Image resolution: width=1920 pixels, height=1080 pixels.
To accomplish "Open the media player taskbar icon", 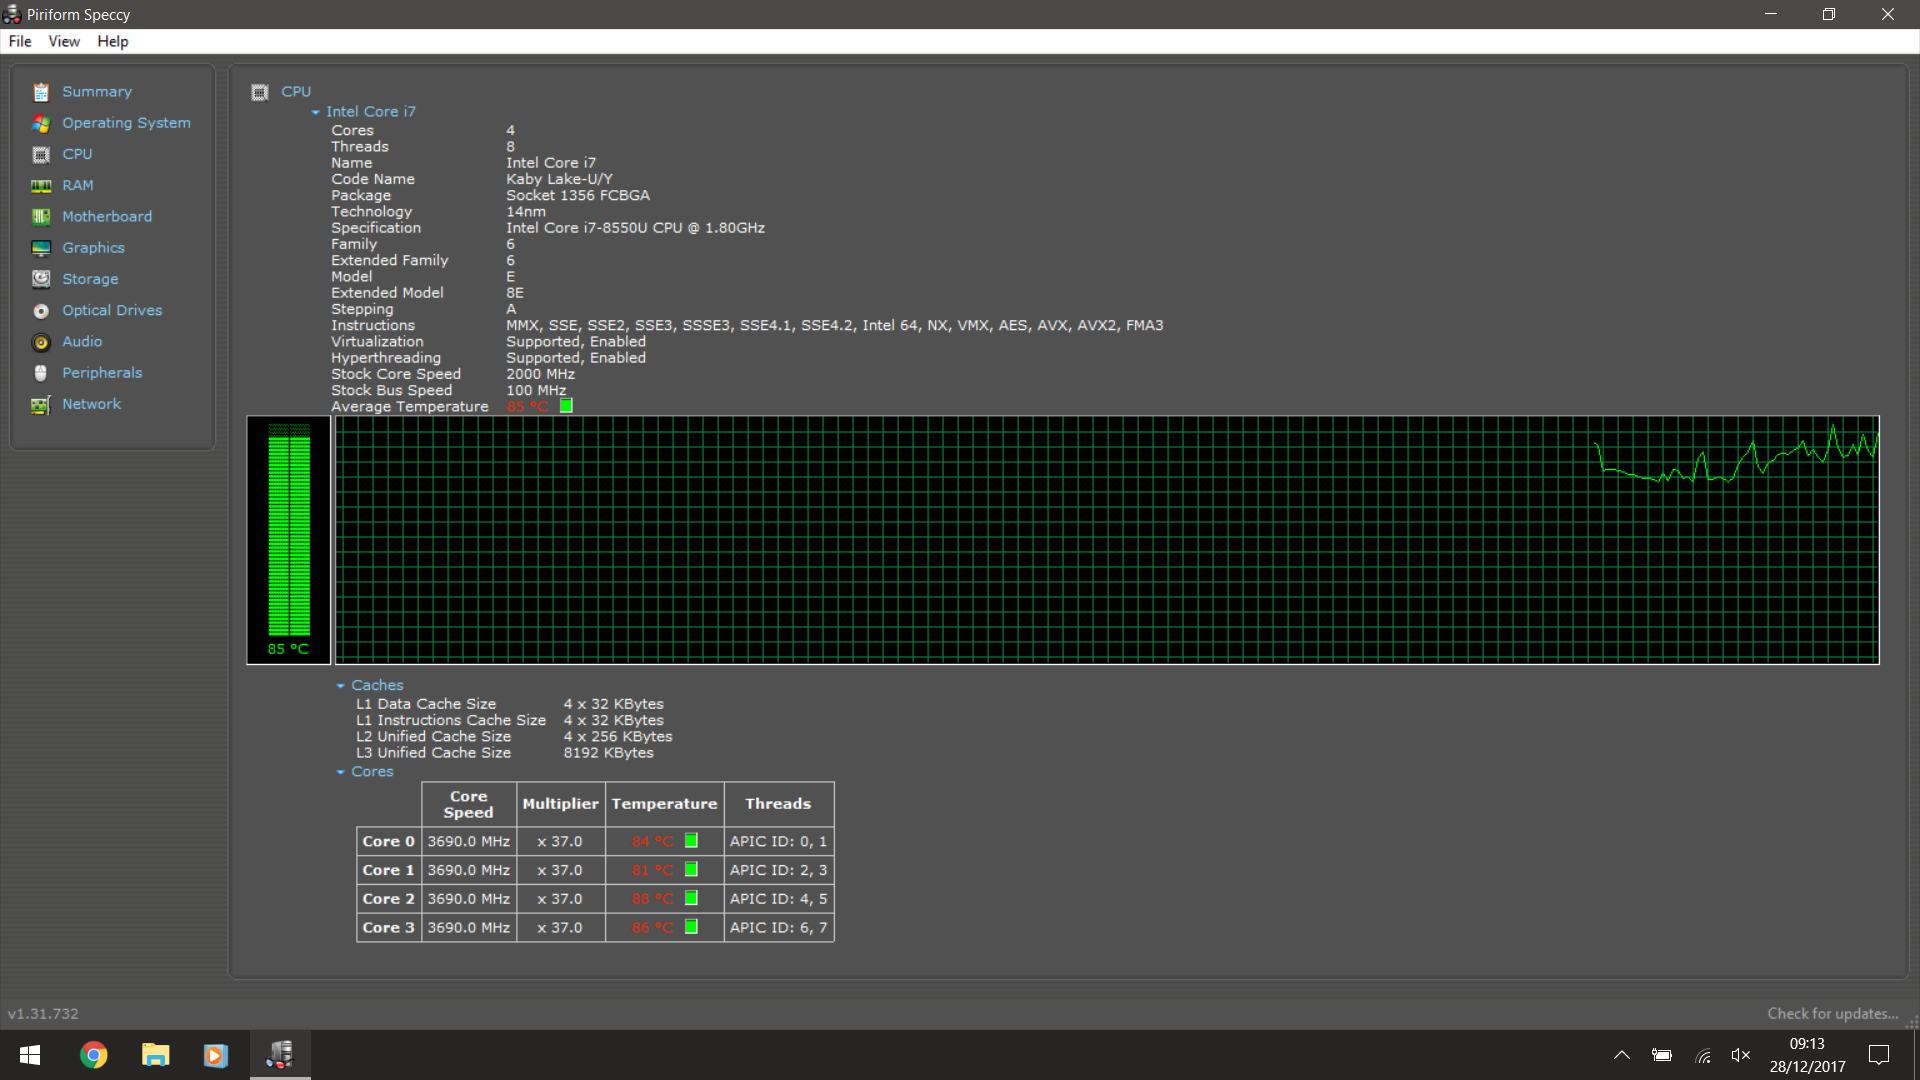I will [216, 1055].
